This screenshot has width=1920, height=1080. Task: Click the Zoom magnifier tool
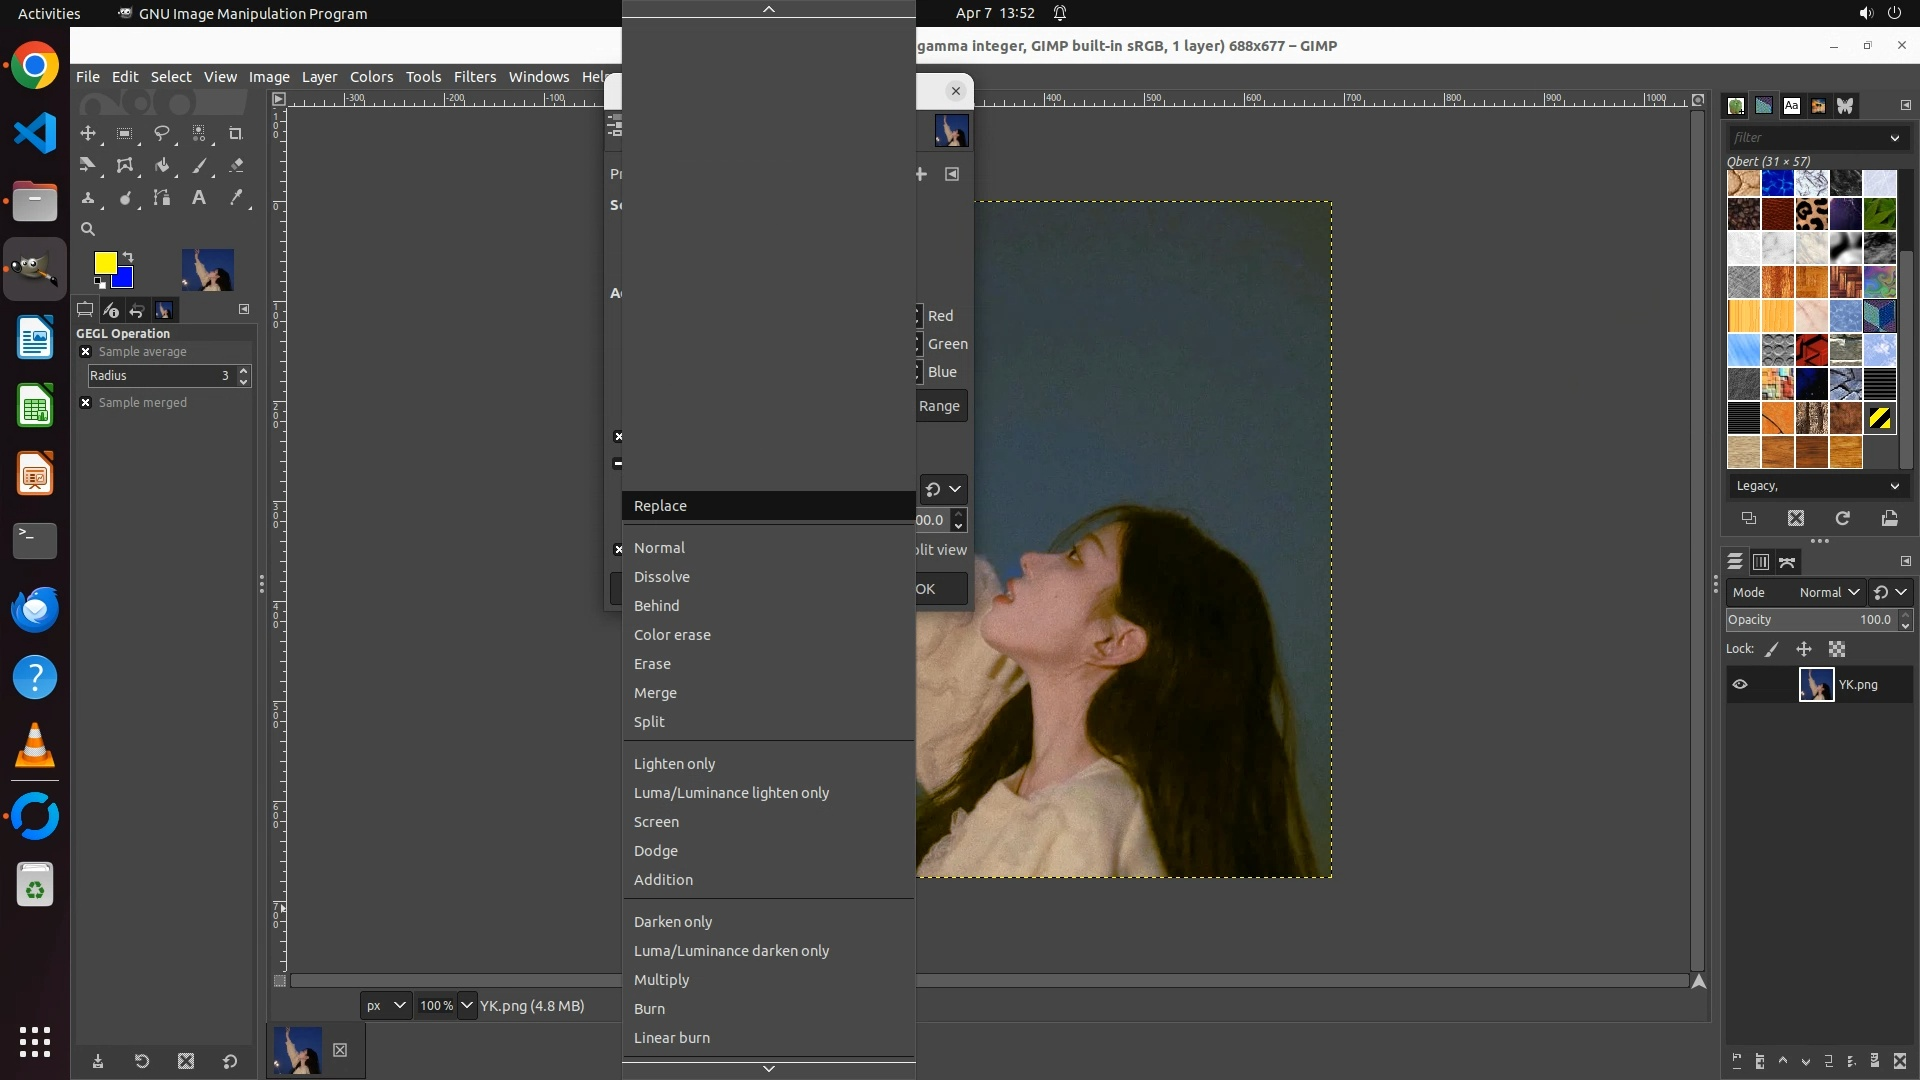pyautogui.click(x=88, y=230)
